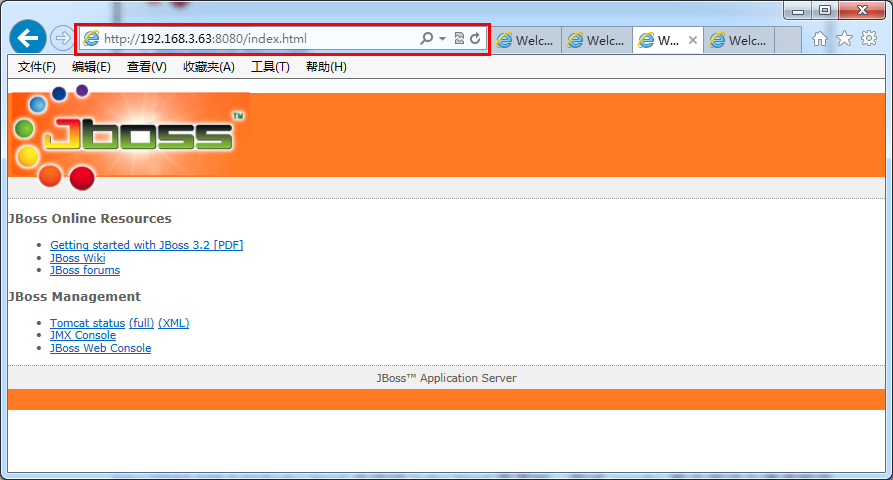Open the JBoss Web Console link
The height and width of the screenshot is (480, 893).
100,348
